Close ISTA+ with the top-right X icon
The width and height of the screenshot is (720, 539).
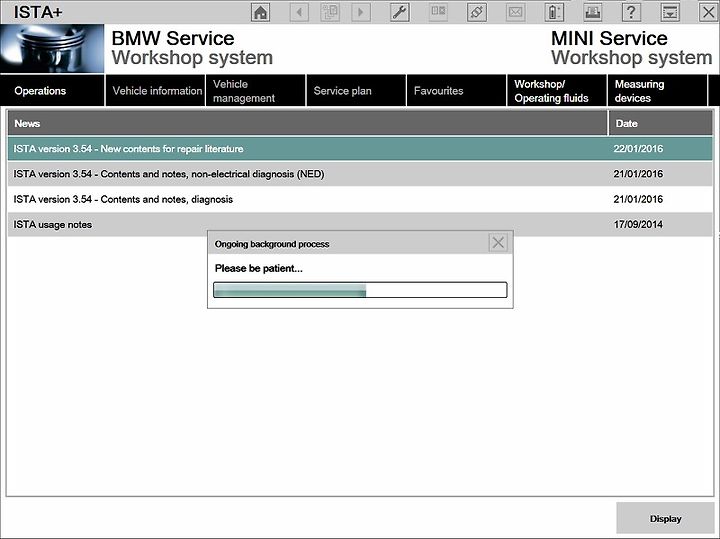tap(709, 12)
